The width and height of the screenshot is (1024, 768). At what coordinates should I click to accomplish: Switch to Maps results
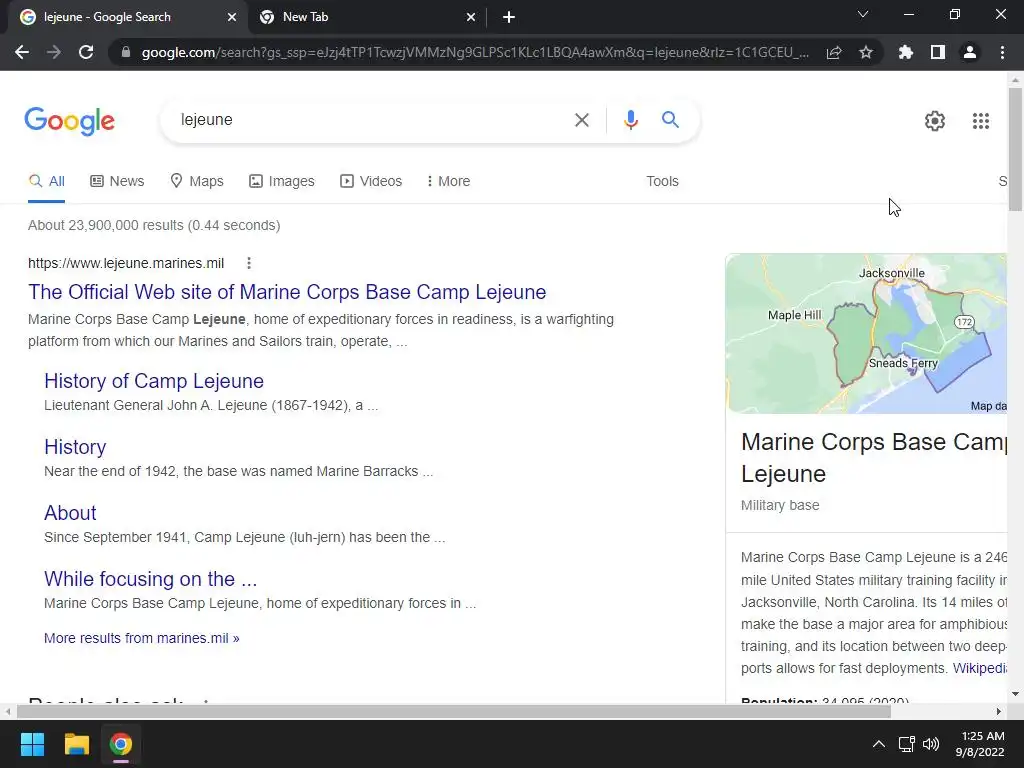pyautogui.click(x=197, y=182)
